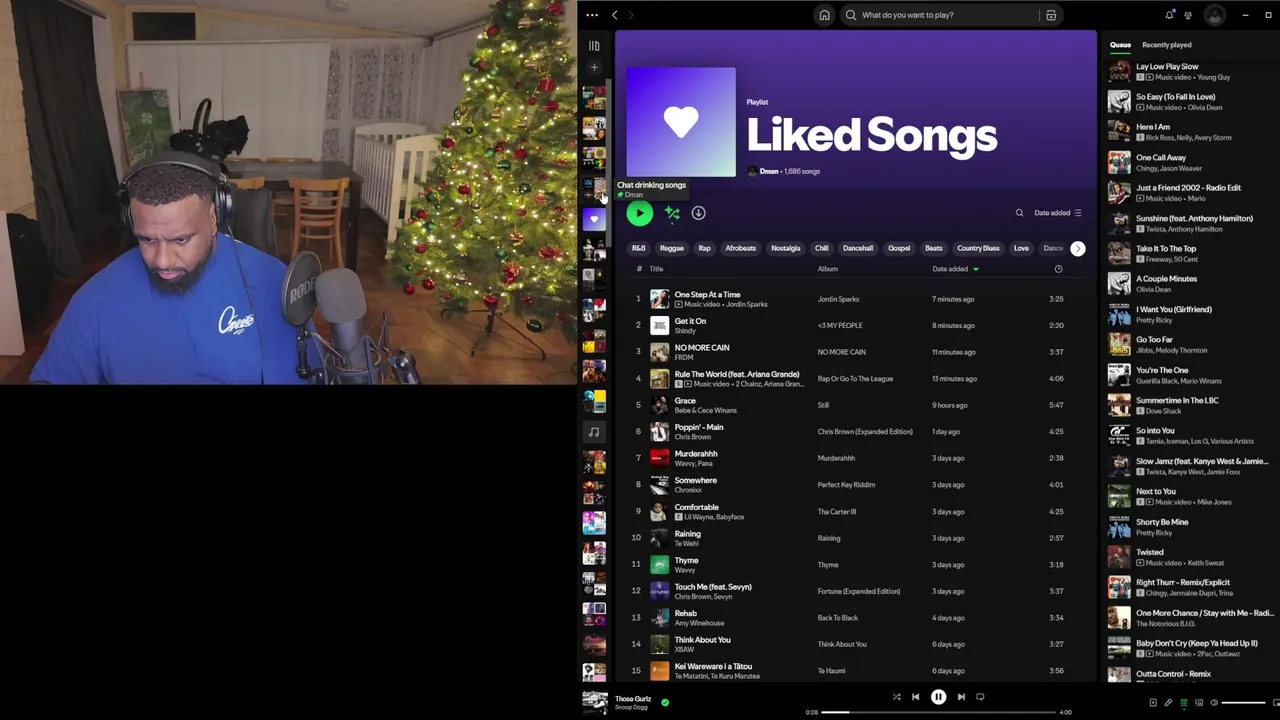Click the Liked Songs heart cover art
Viewport: 1280px width, 720px height.
[681, 122]
